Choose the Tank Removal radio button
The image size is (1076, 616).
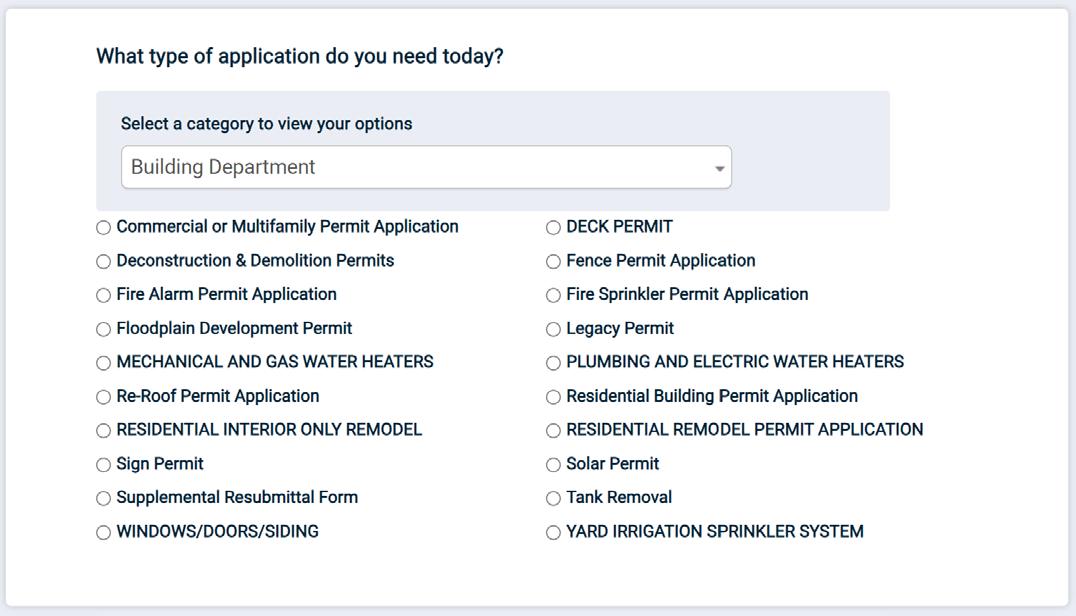coord(554,498)
